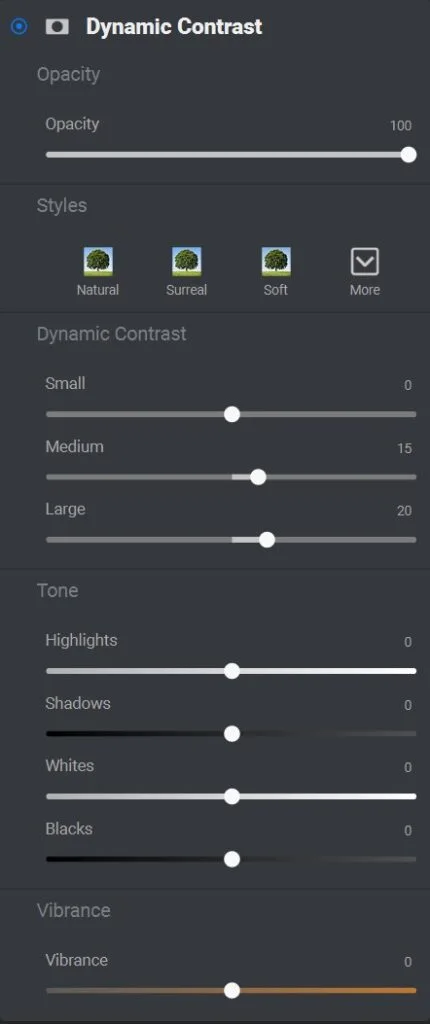Toggle the Dynamic Contrast filter on/off circle
Screen dimensions: 430x1024
click(20, 27)
